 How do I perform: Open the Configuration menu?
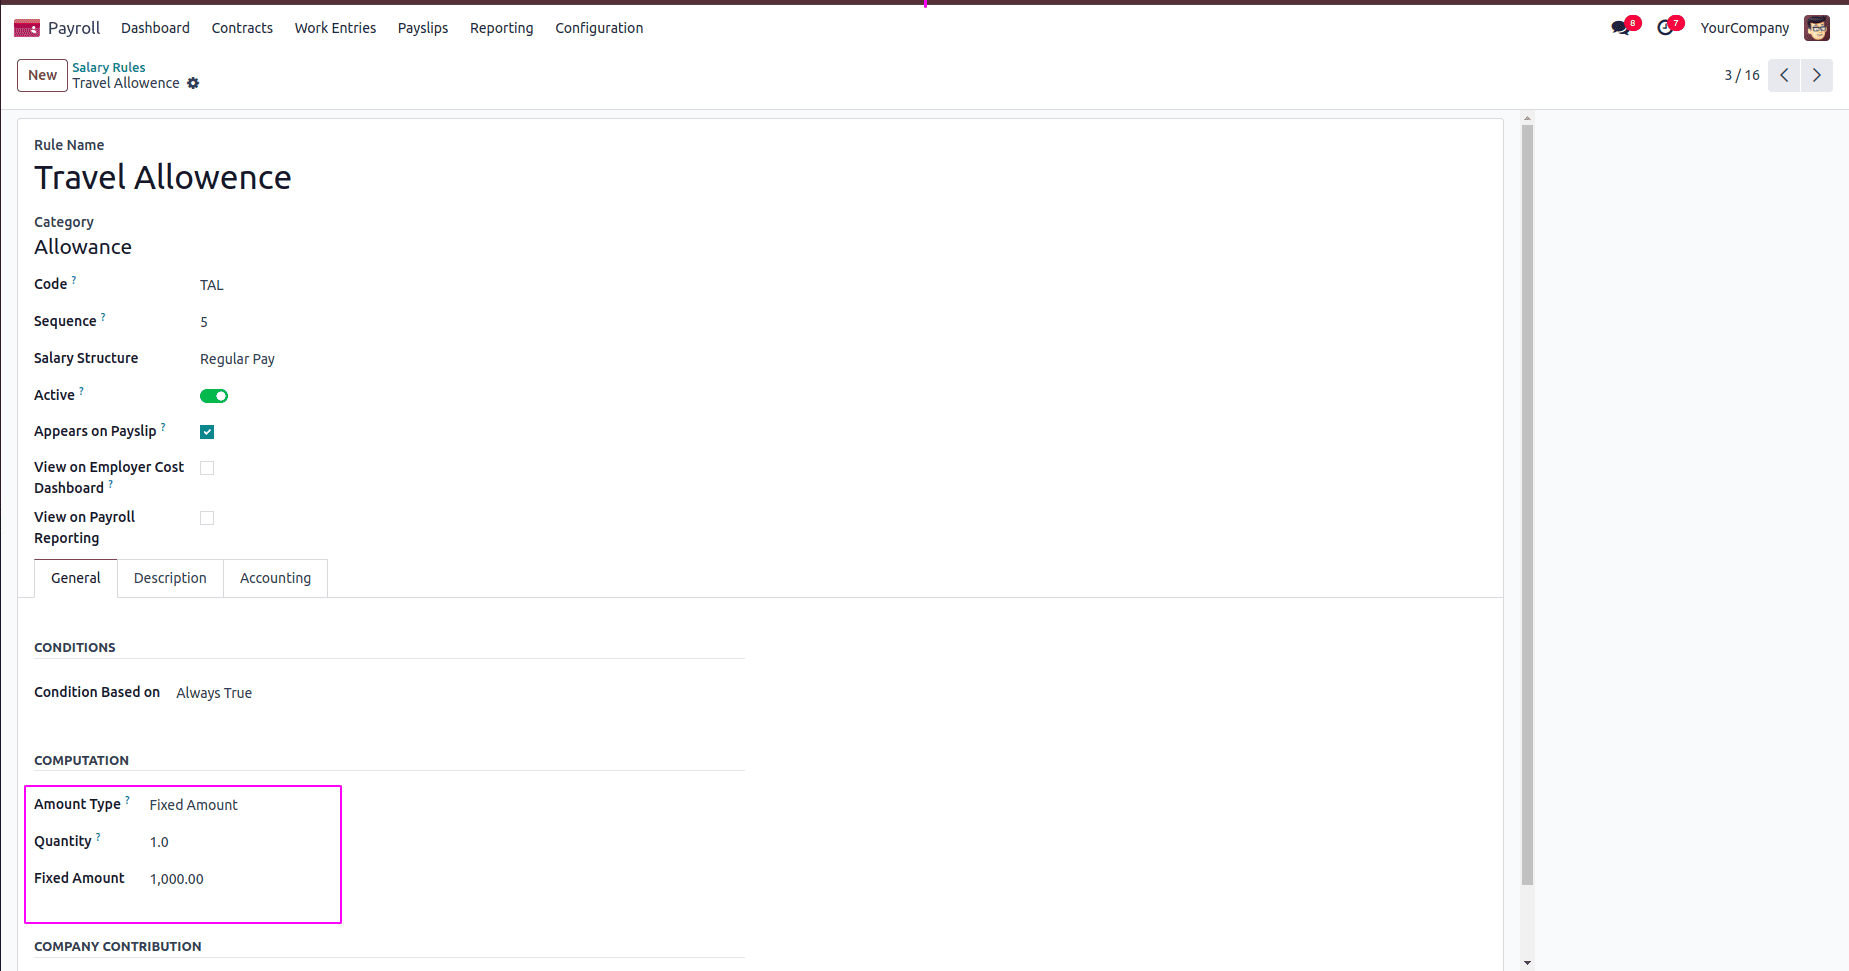599,28
